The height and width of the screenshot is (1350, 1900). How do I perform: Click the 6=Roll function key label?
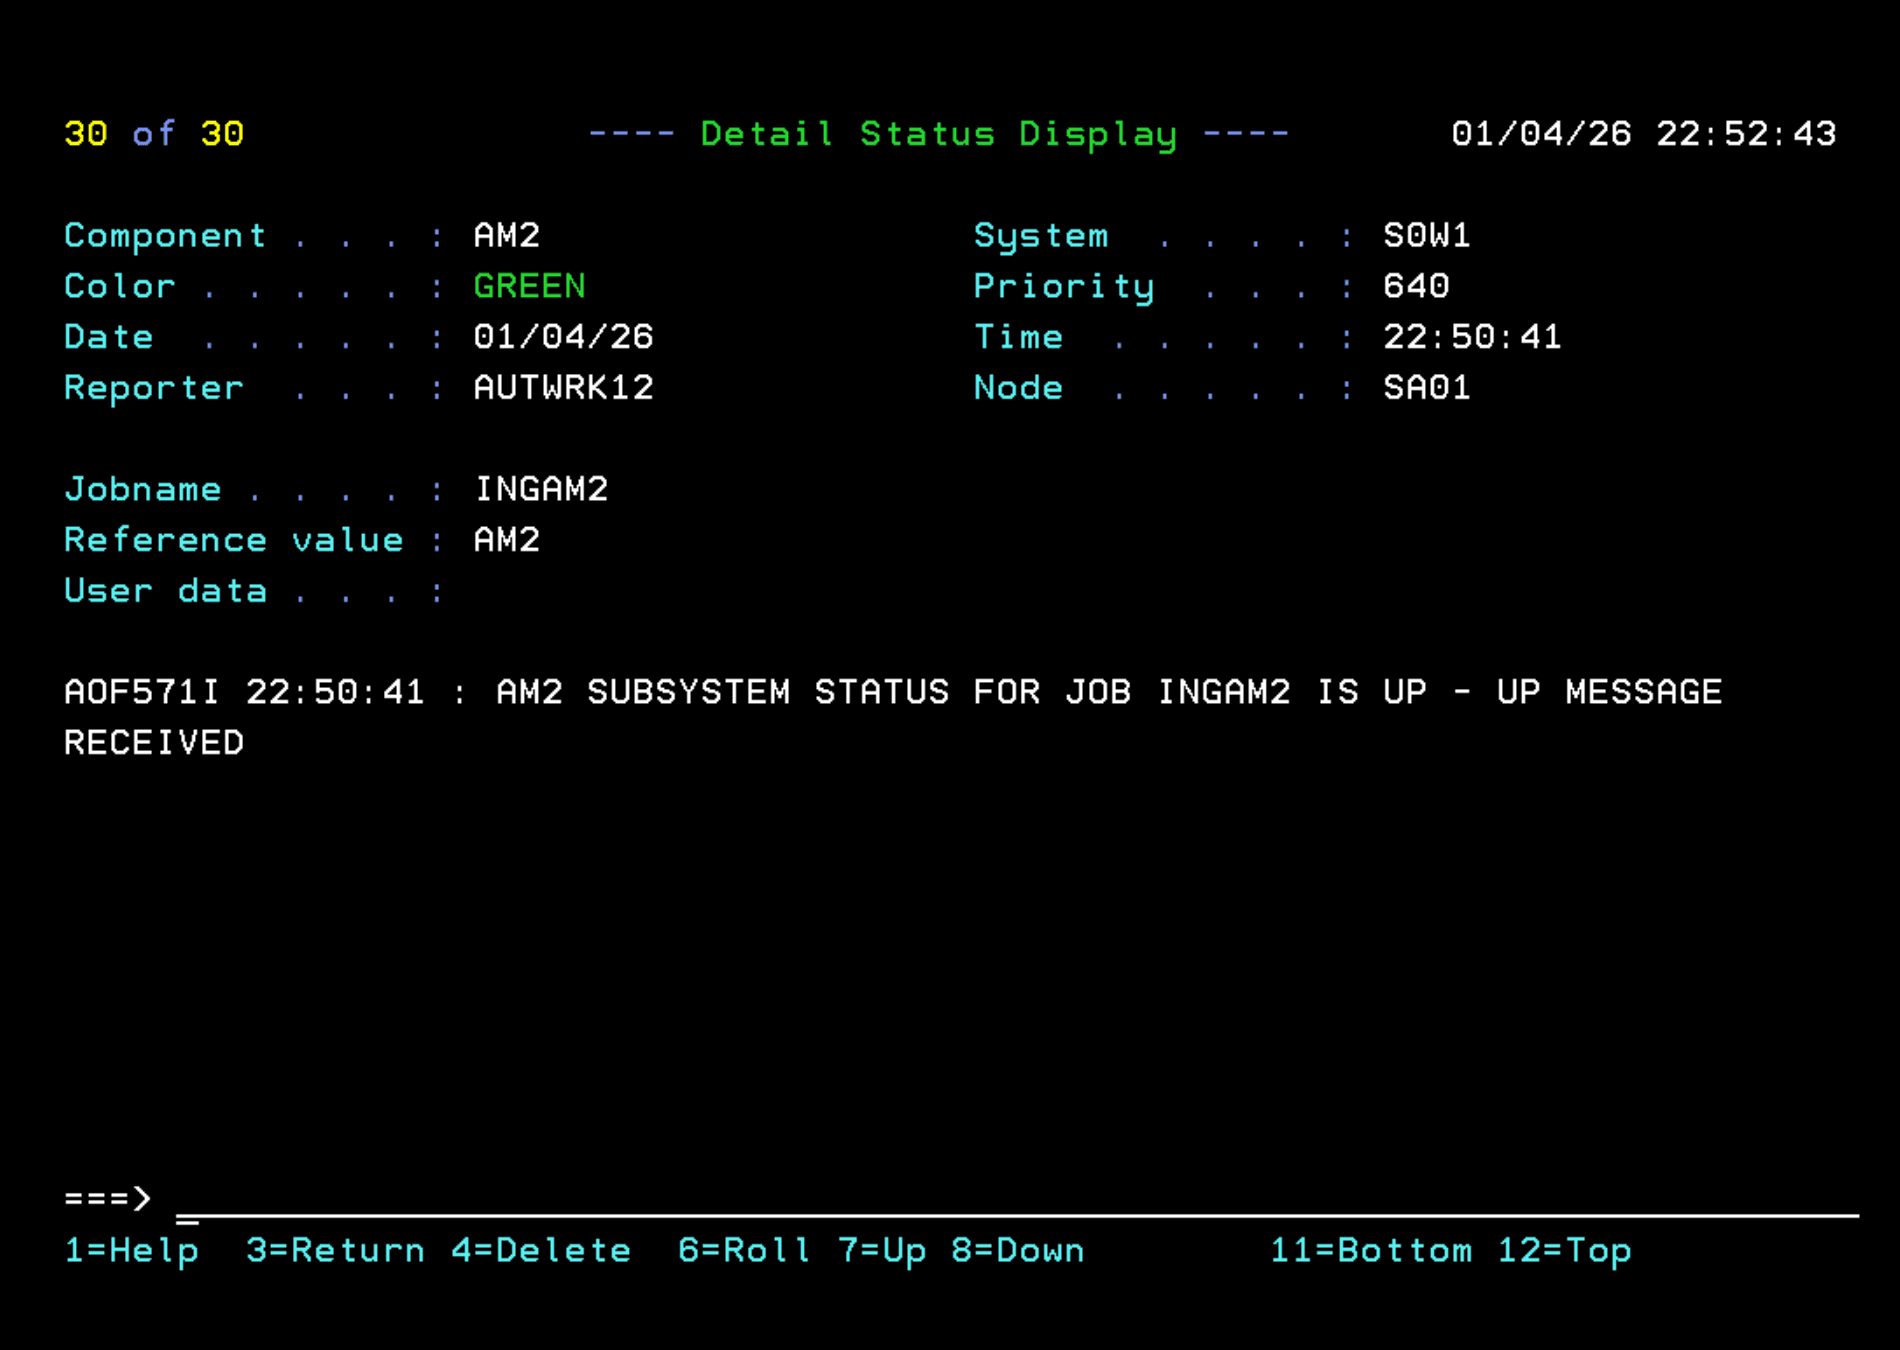(744, 1250)
